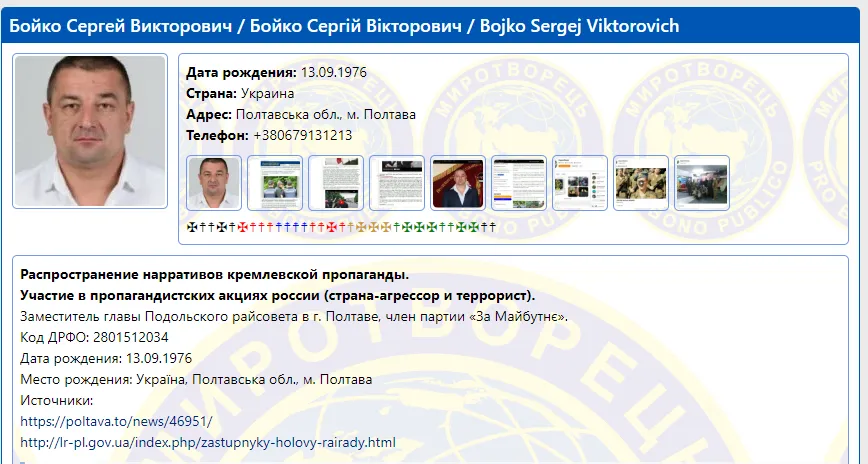The height and width of the screenshot is (464, 868).
Task: Click the large profile photo on the left
Action: tap(90, 130)
